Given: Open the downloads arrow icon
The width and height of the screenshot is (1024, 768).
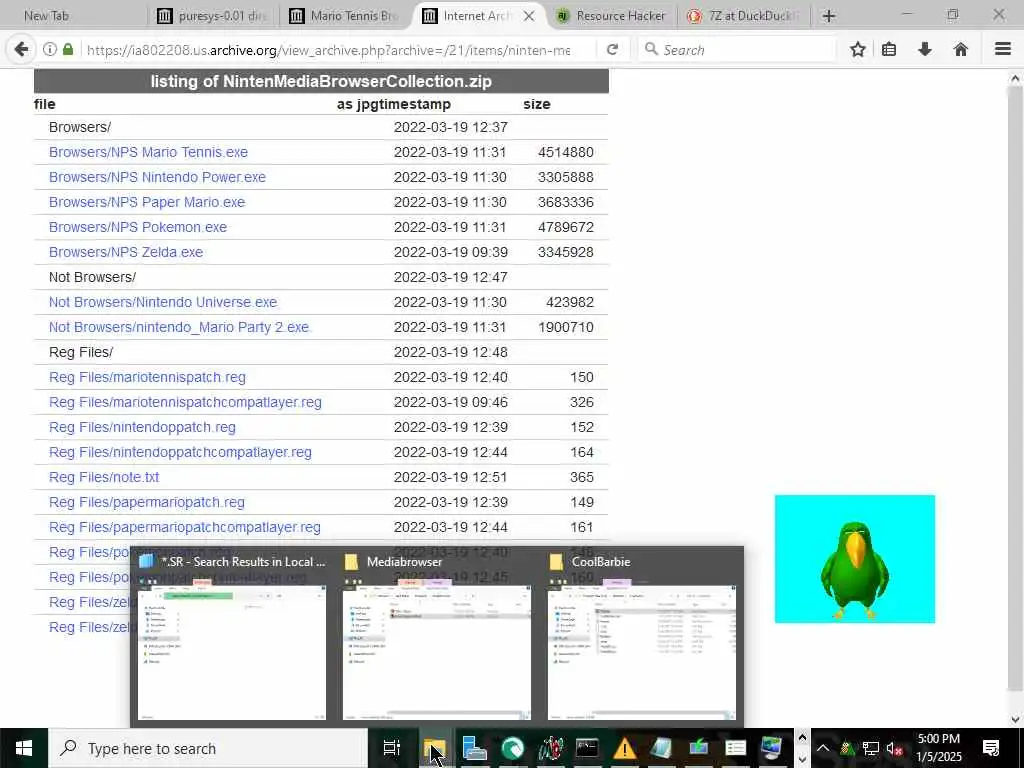Looking at the screenshot, I should coord(925,49).
